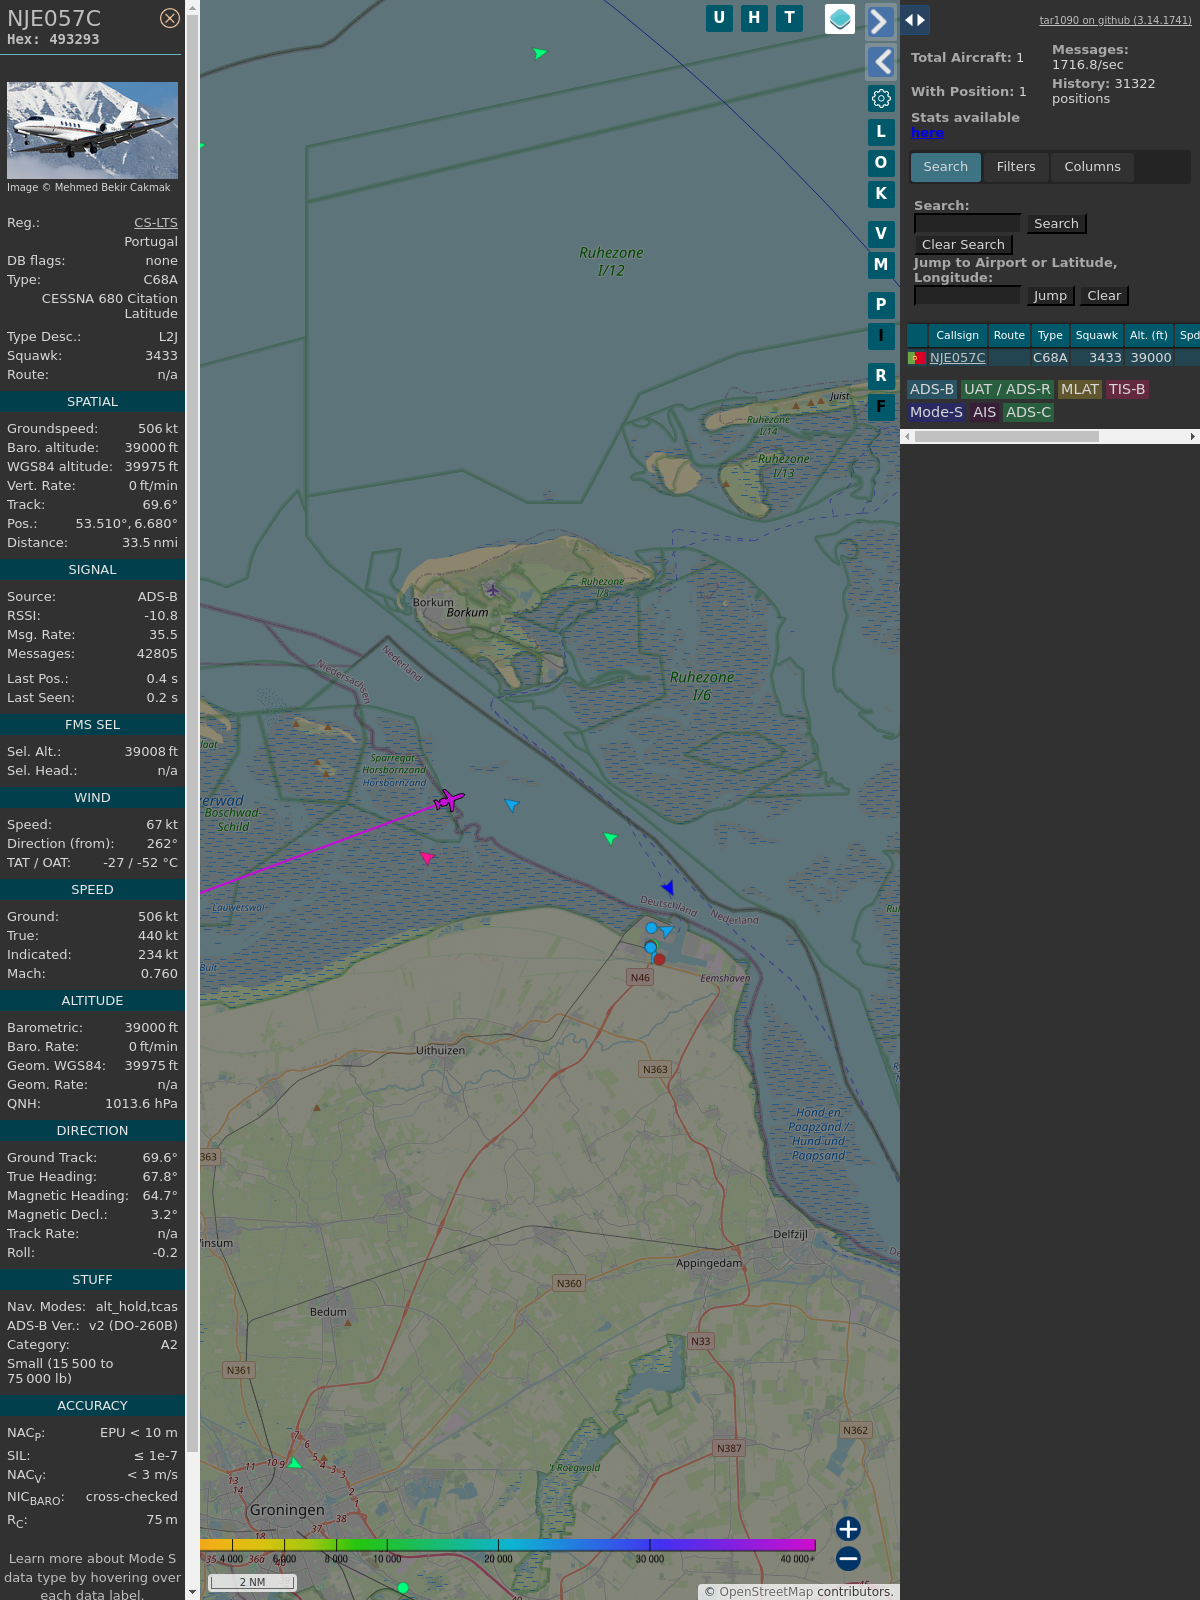Open CS-LTS registration link

click(x=156, y=223)
